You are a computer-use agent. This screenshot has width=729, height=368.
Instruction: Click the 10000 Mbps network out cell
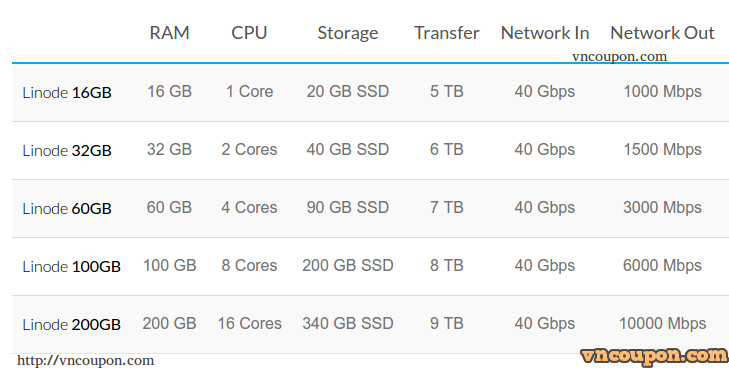[663, 323]
